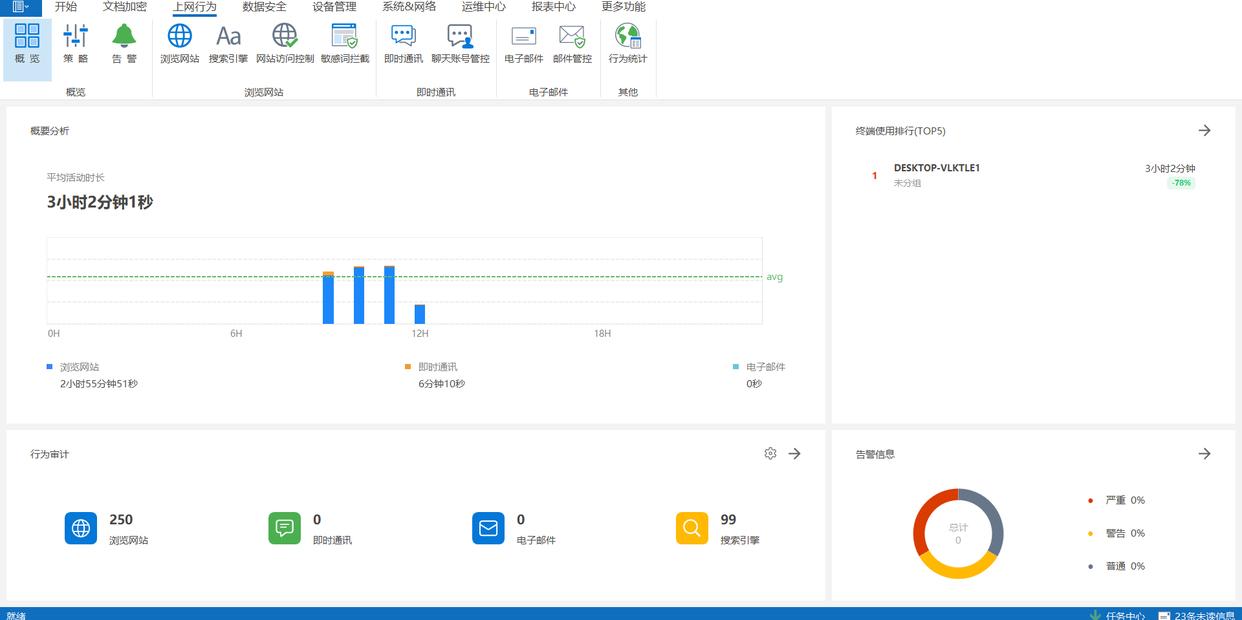Open the application menu dropdown at top-left
The height and width of the screenshot is (620, 1242).
tap(20, 7)
